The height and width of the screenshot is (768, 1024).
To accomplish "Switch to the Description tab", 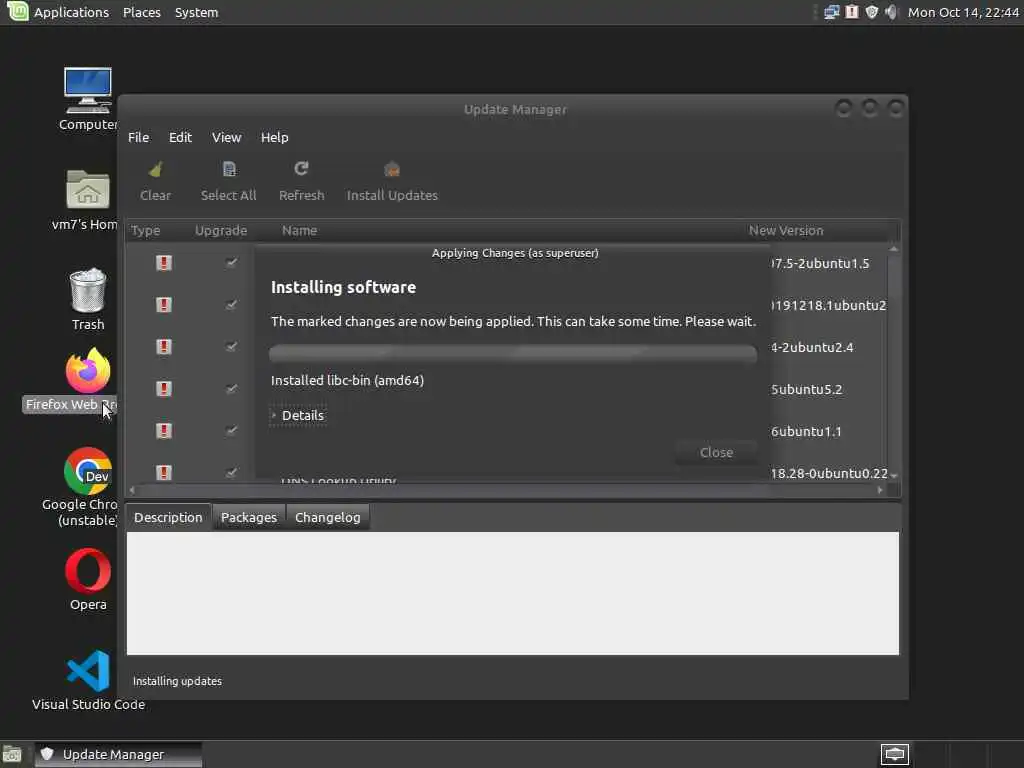I will 168,517.
